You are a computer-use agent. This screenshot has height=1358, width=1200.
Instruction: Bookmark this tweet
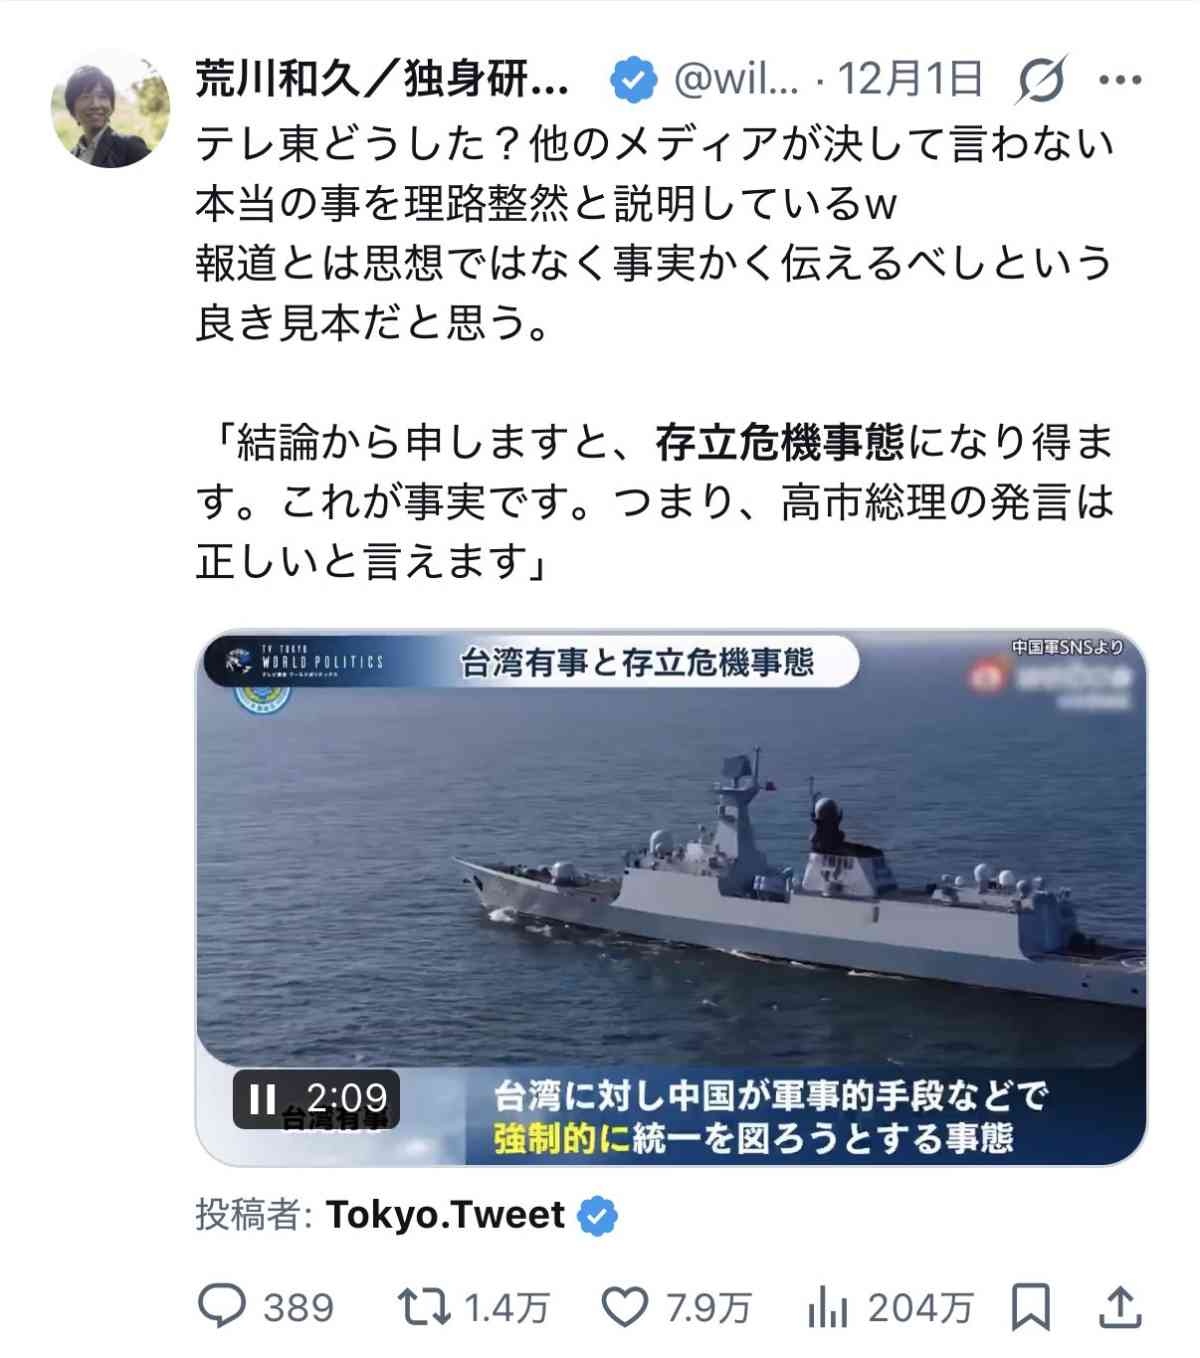(x=1030, y=1307)
